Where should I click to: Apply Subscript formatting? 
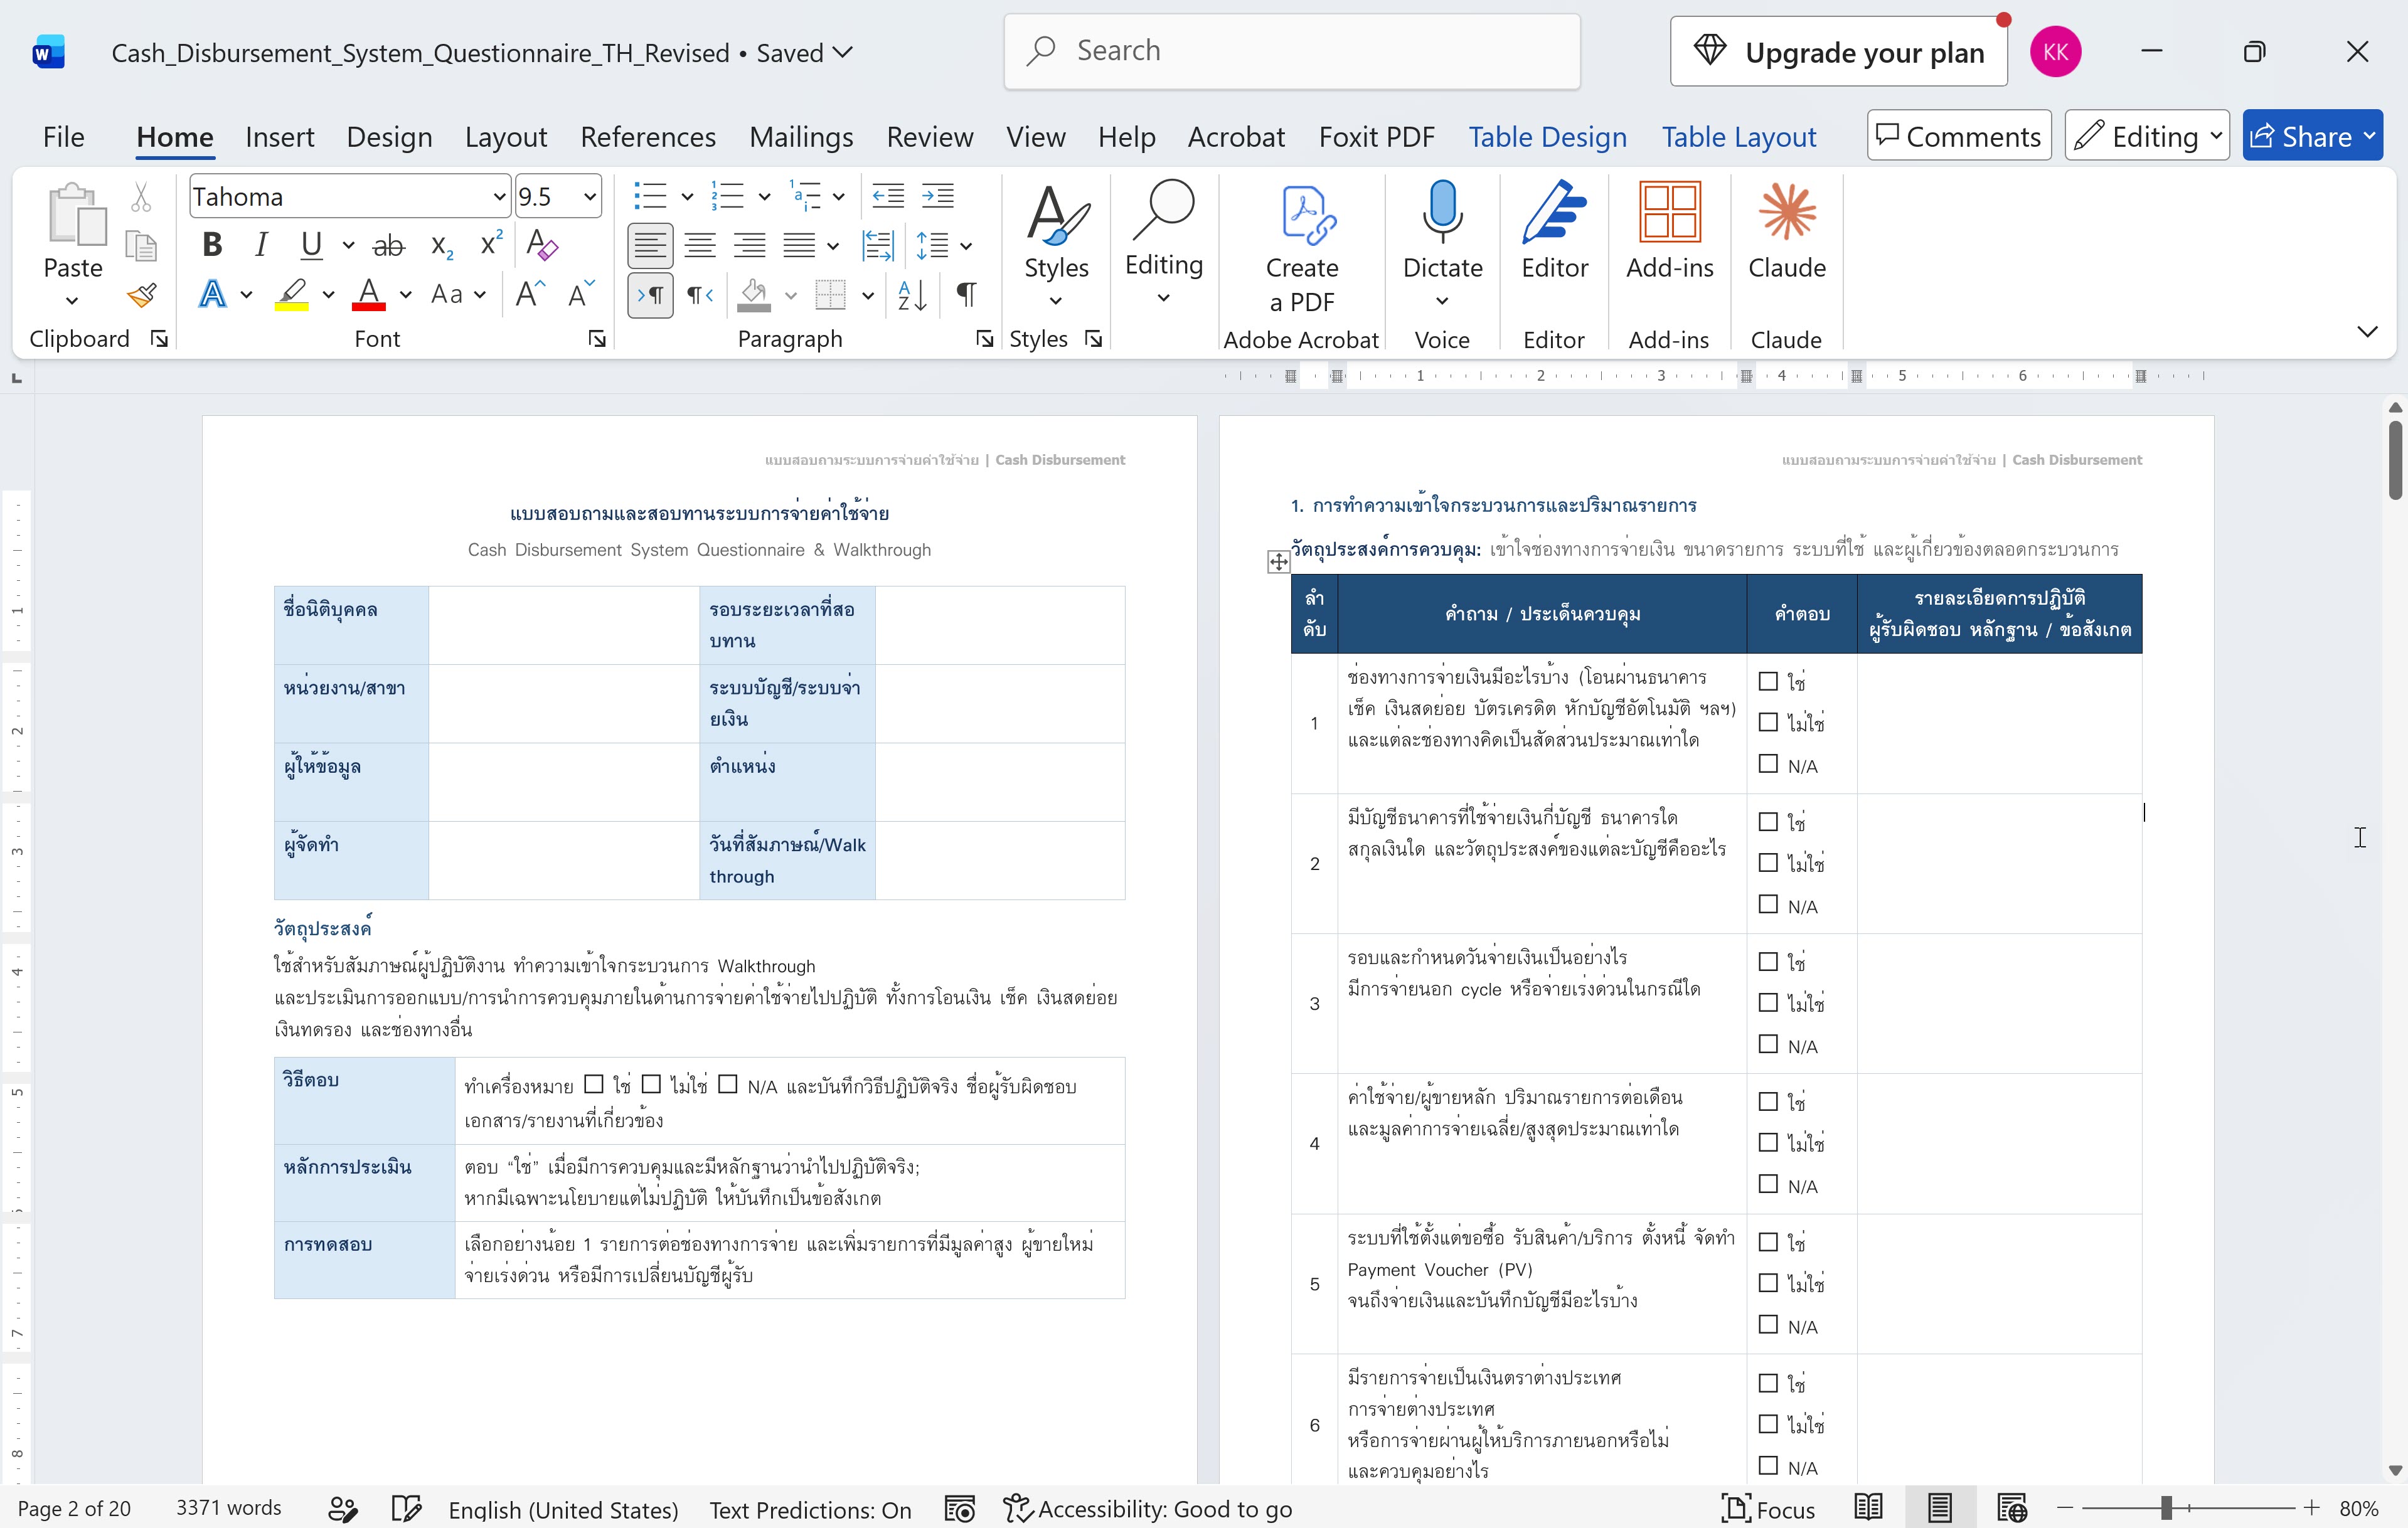[x=442, y=245]
